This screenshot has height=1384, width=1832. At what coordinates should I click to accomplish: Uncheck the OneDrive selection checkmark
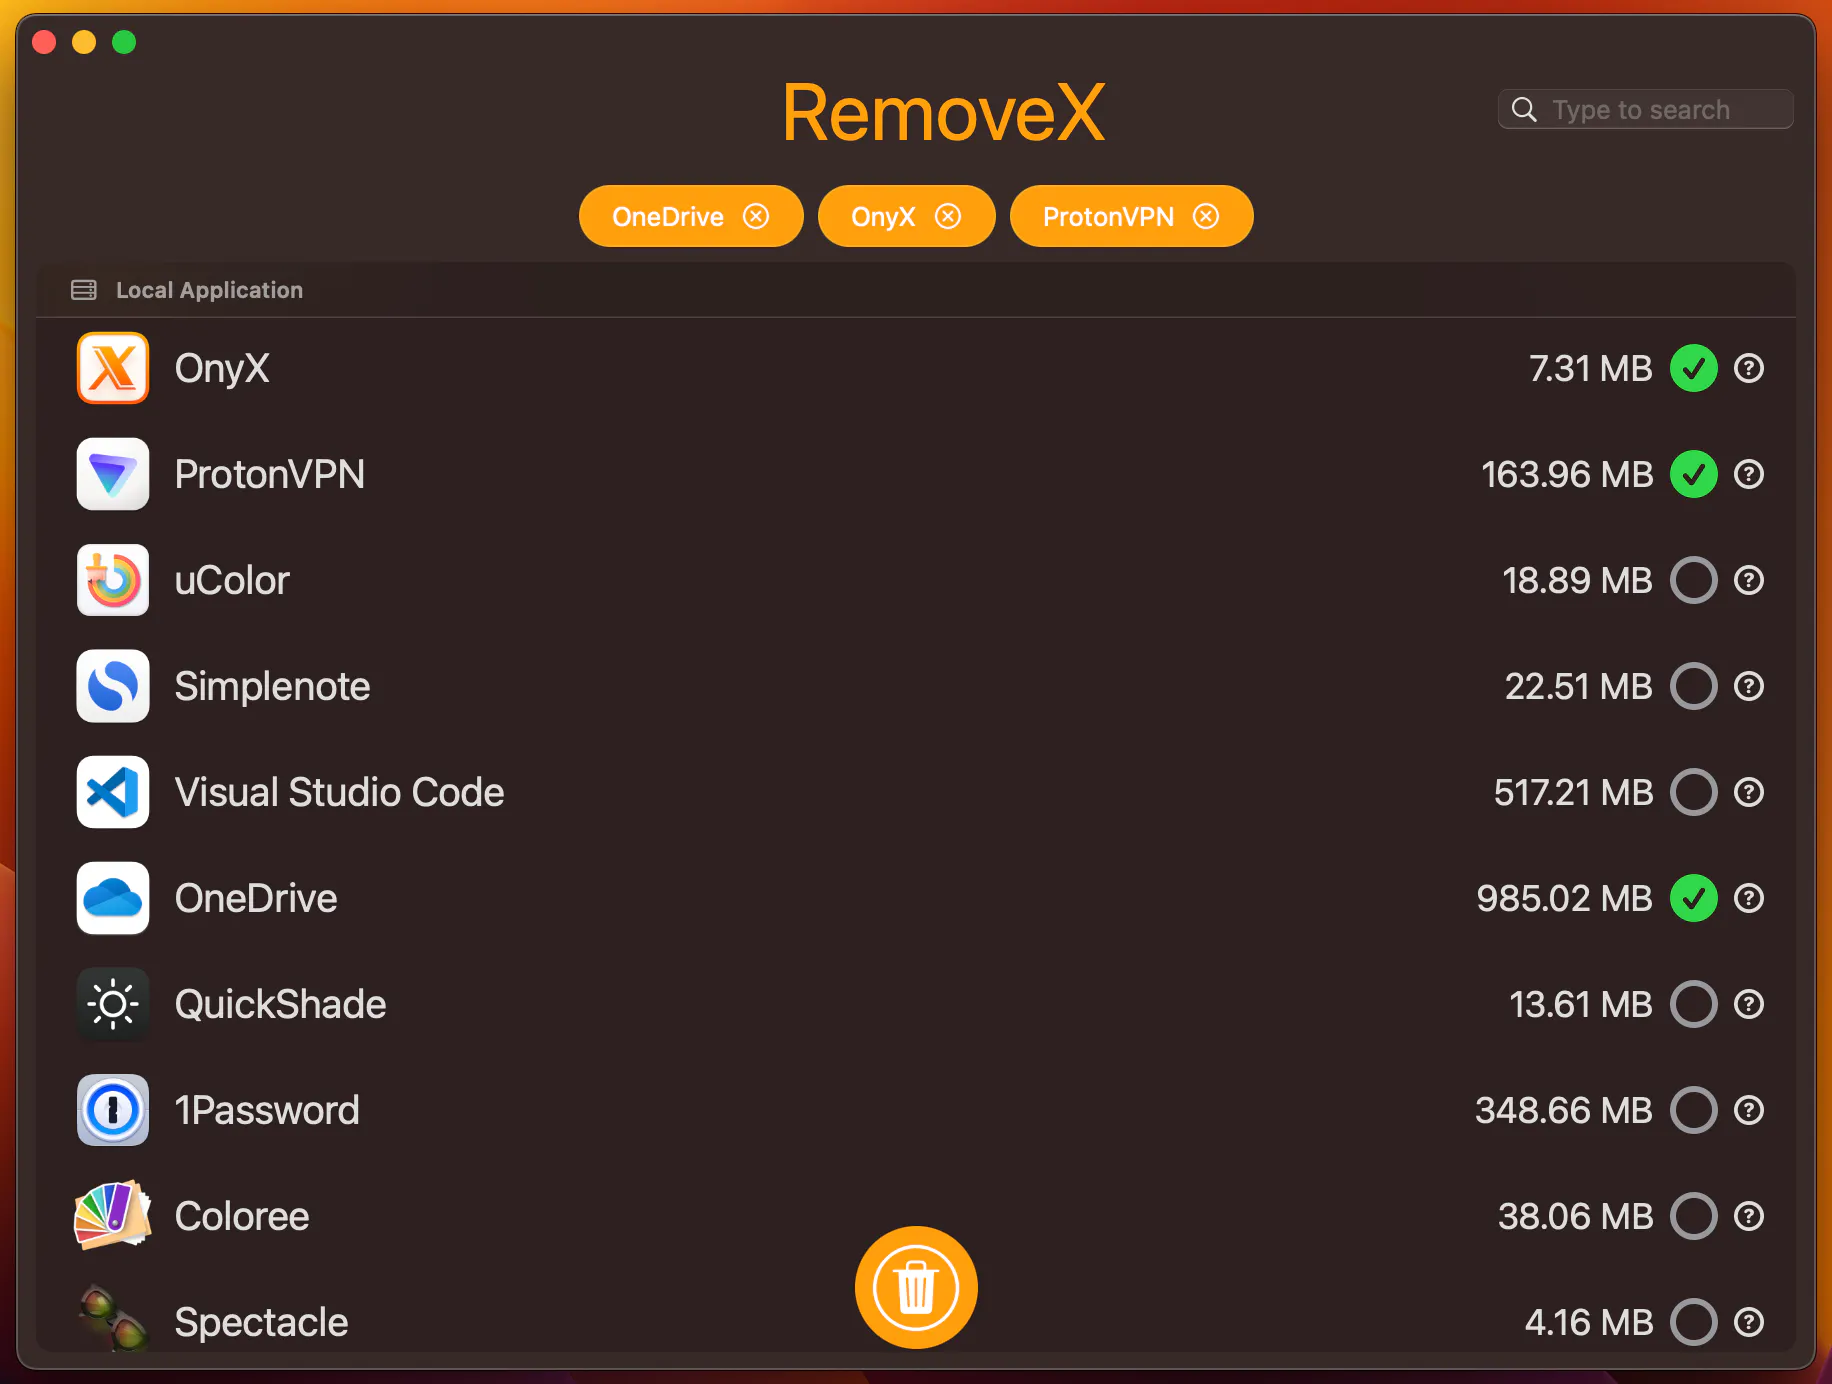click(x=1694, y=898)
